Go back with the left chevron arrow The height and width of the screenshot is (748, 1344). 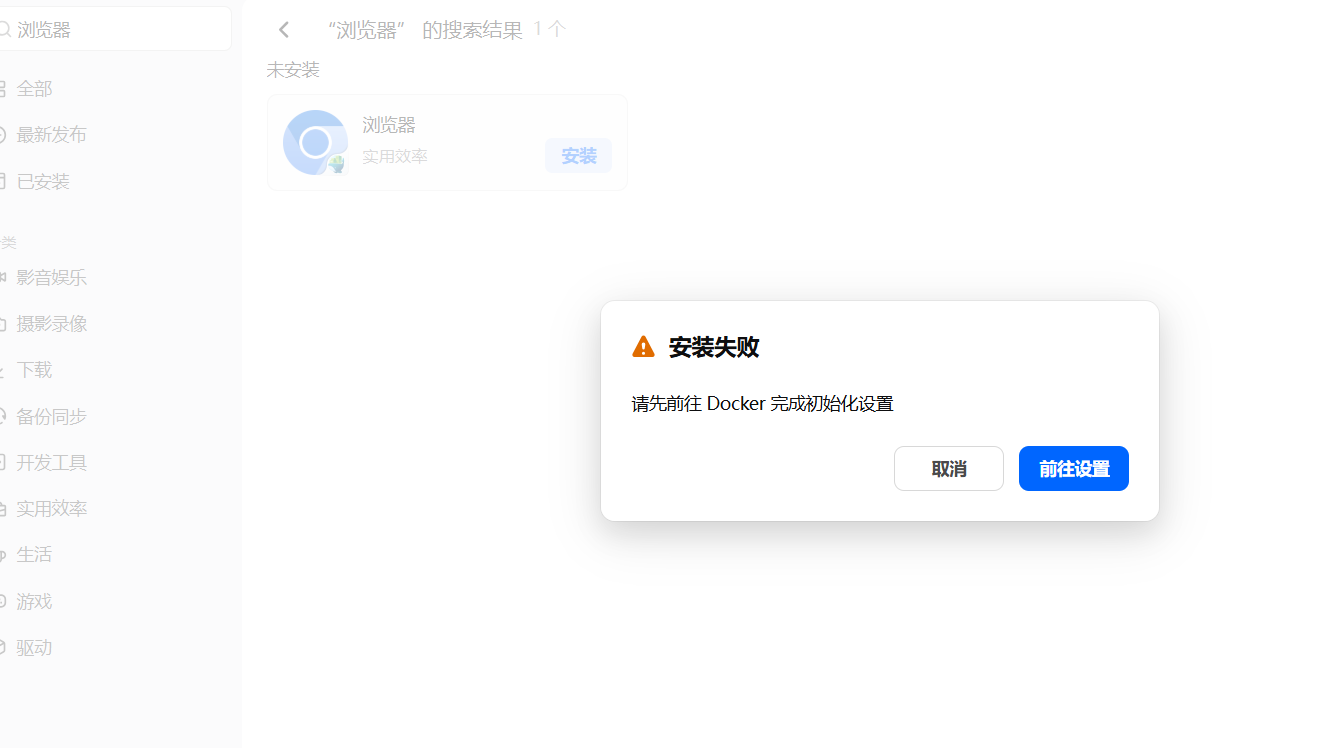pos(284,30)
